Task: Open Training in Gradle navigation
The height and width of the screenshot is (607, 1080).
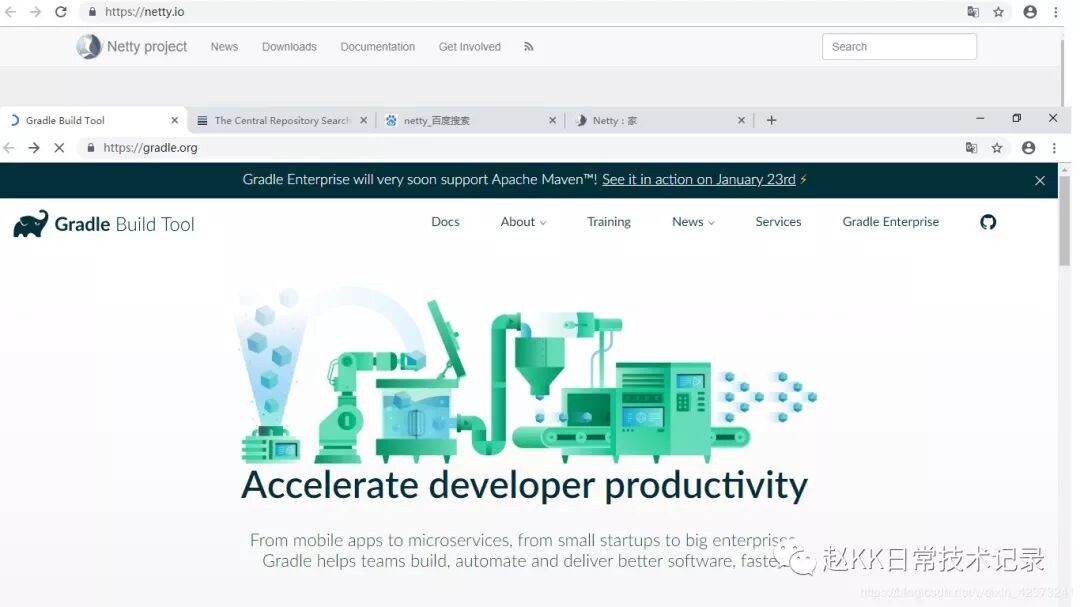Action: point(609,222)
